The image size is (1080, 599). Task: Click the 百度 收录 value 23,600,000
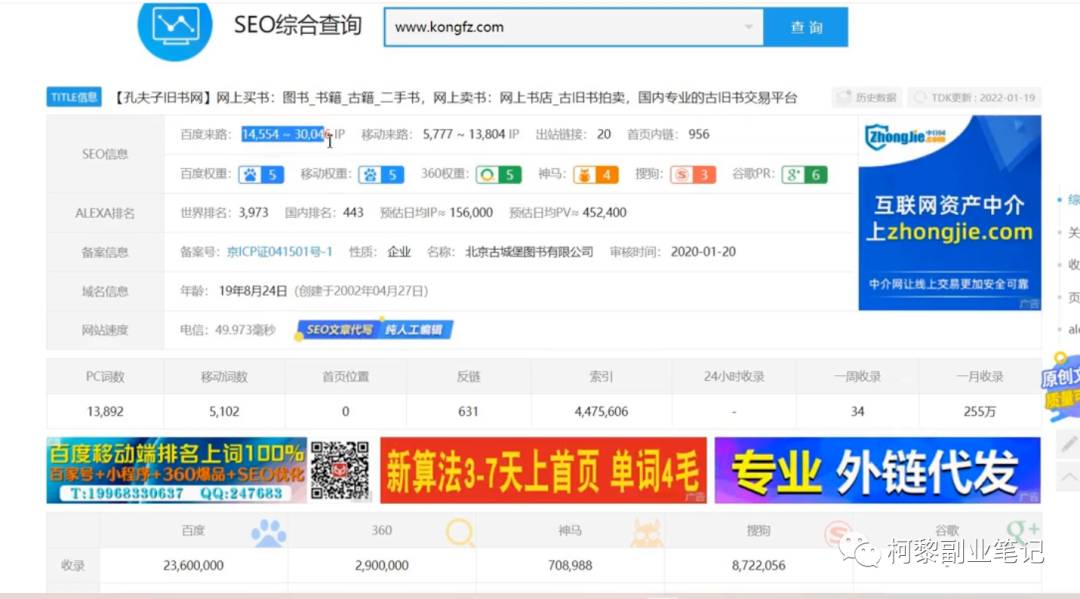pyautogui.click(x=193, y=565)
